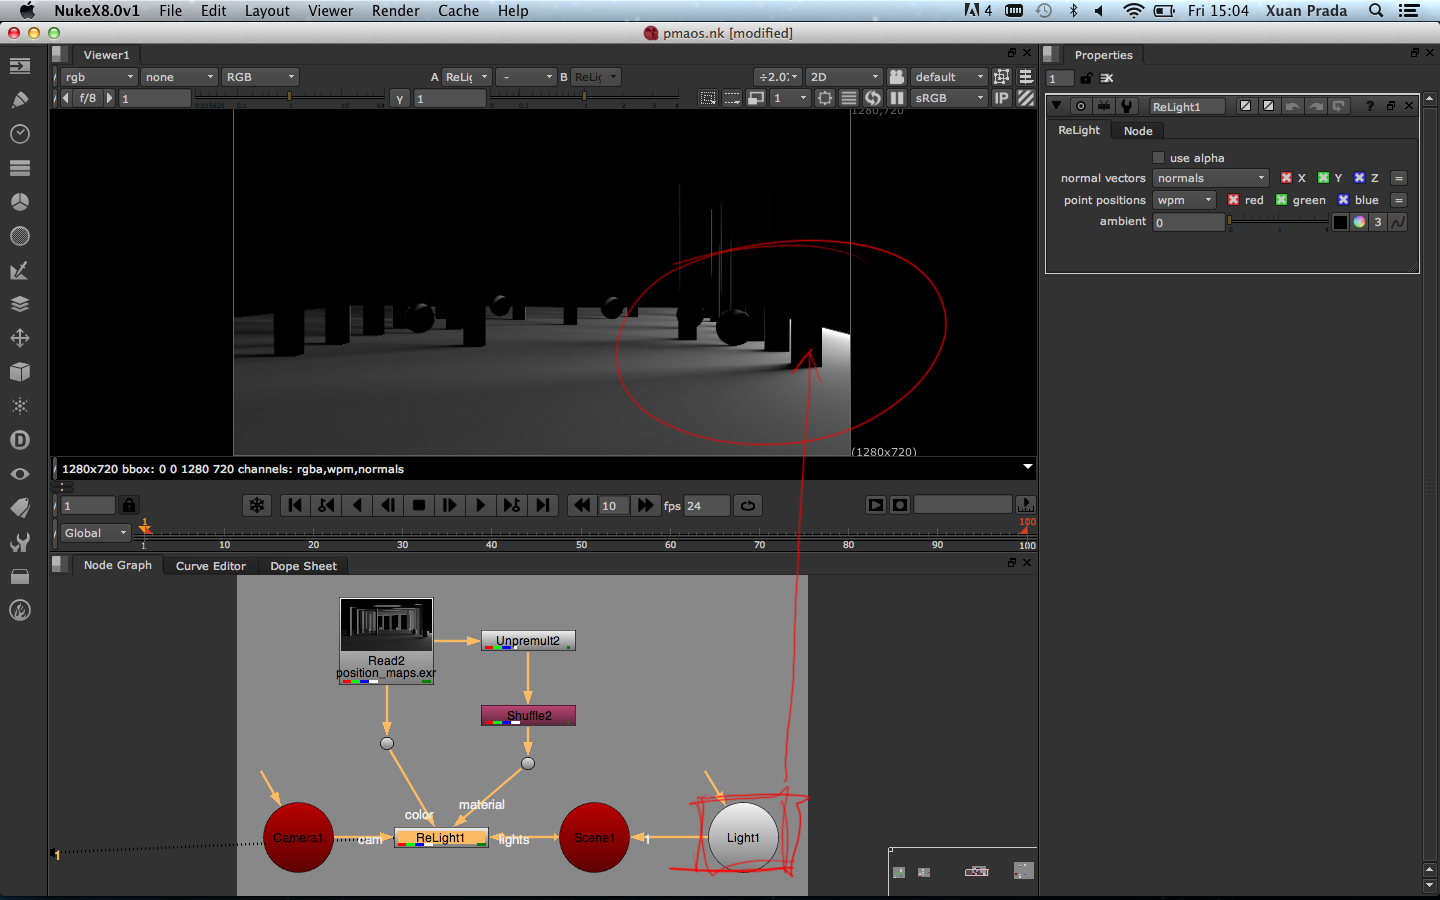Open the normals vector layer dropdown
Screen dimensions: 1440x900
pyautogui.click(x=1211, y=178)
